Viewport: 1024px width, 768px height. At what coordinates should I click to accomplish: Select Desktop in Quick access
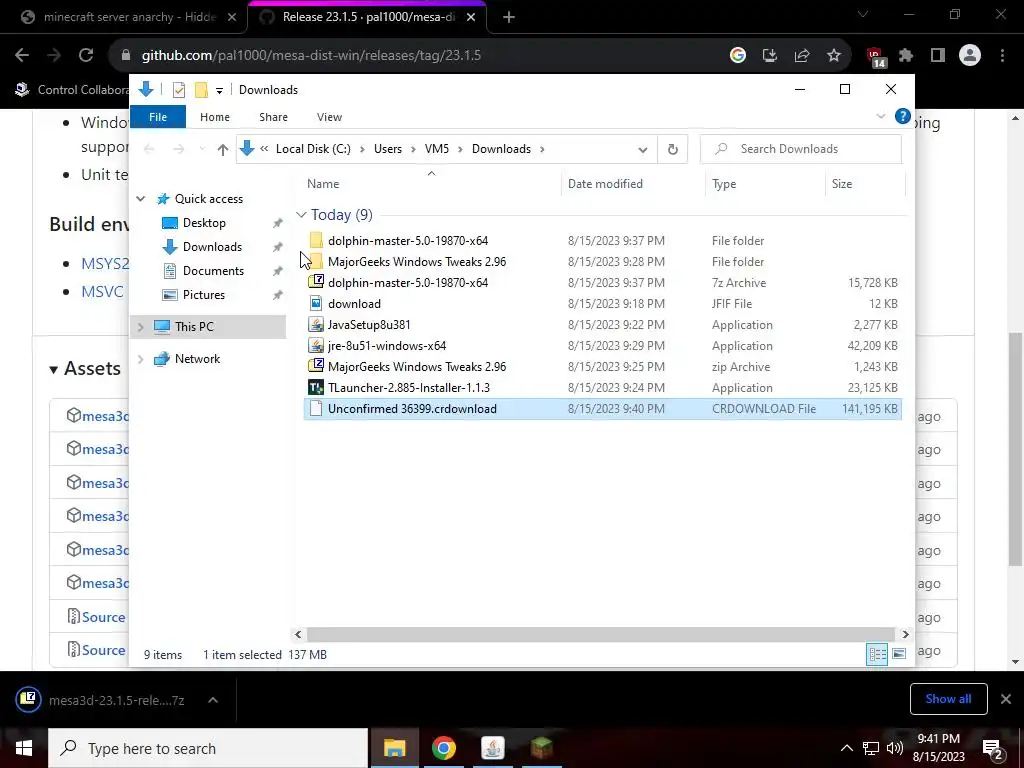click(204, 223)
